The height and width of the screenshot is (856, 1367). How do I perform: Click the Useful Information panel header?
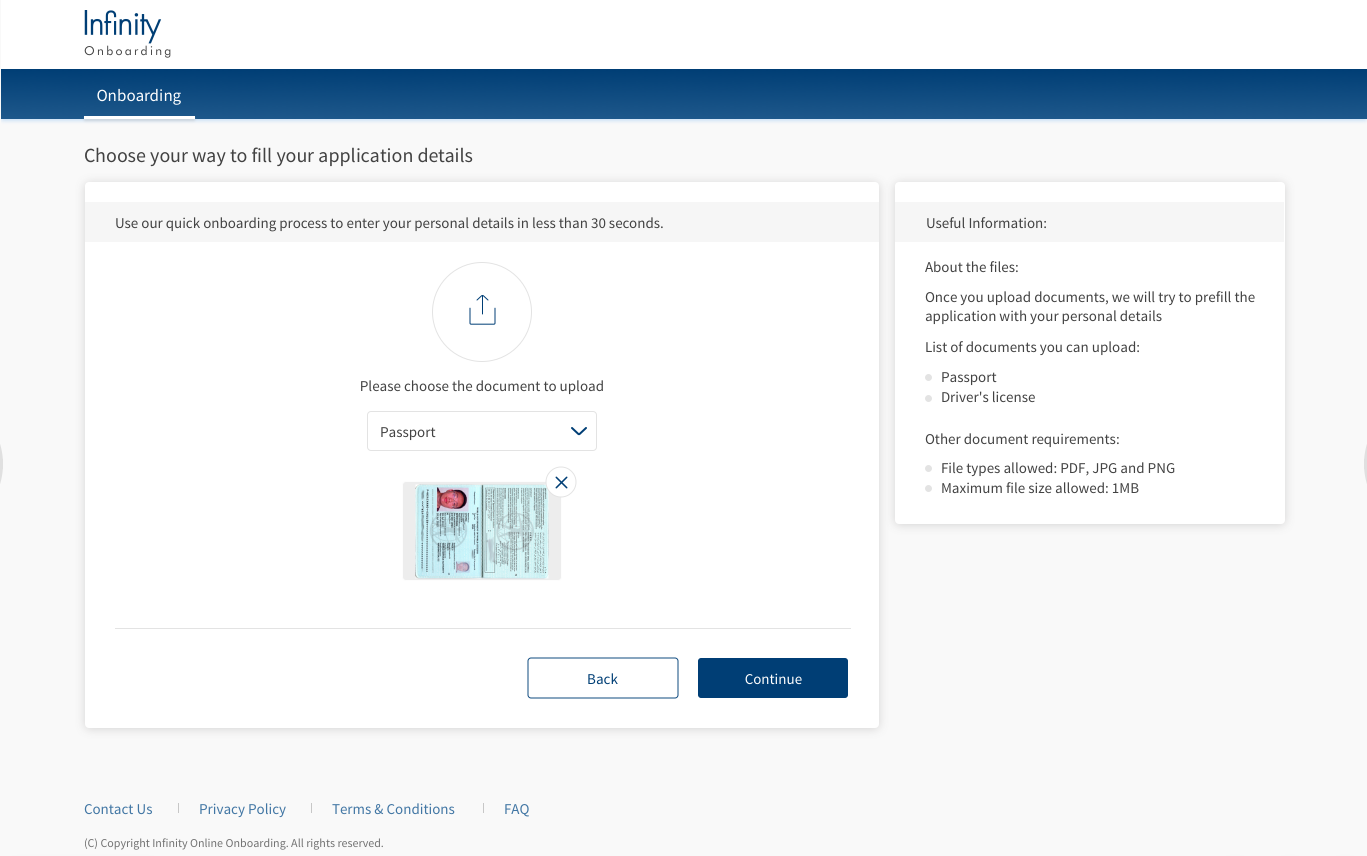point(986,223)
